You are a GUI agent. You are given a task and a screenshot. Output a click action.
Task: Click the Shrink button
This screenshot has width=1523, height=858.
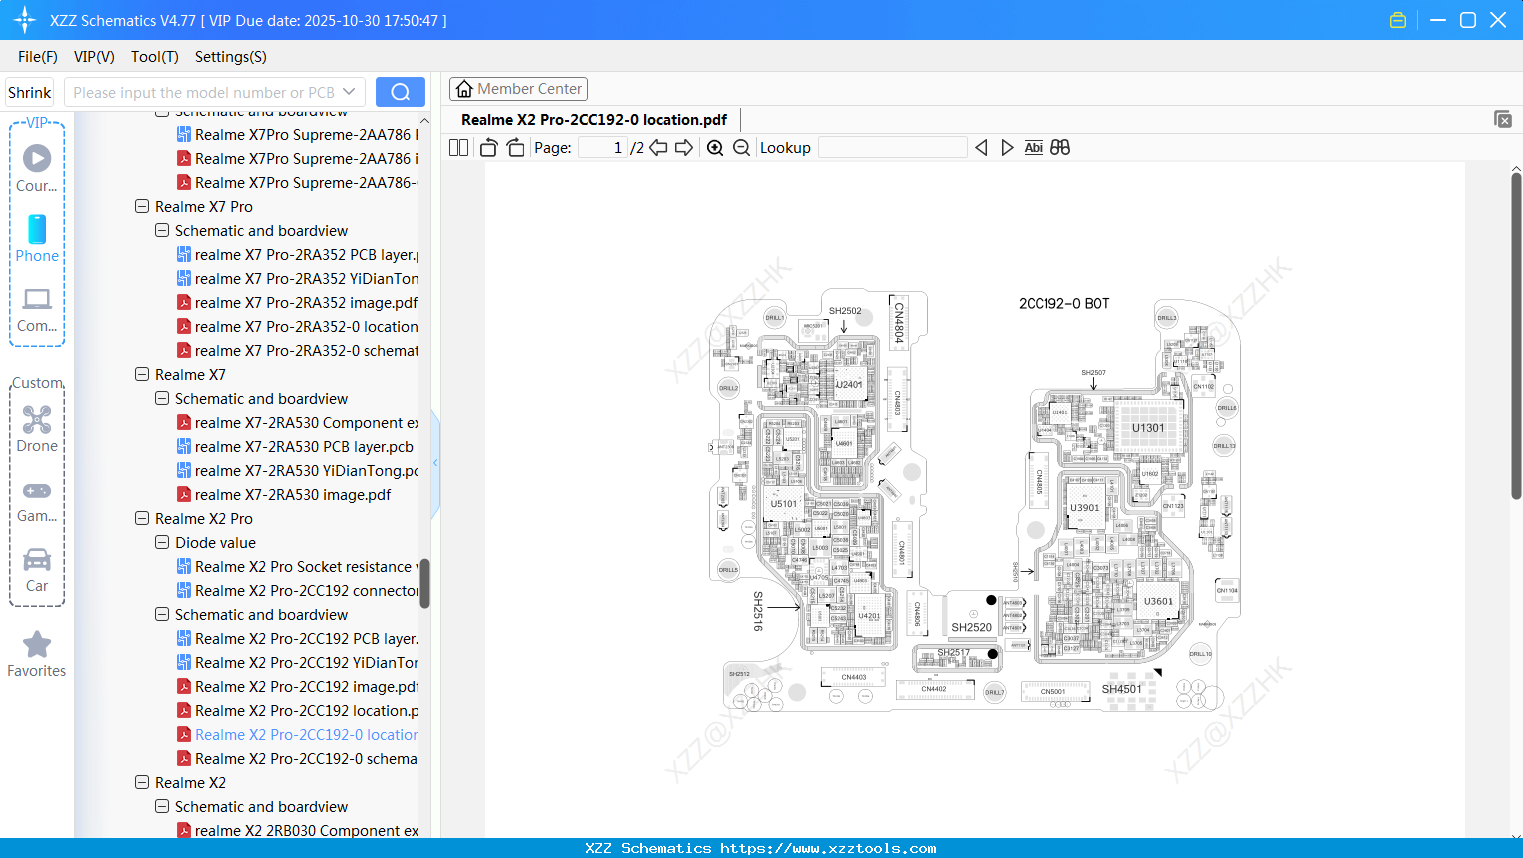point(29,92)
